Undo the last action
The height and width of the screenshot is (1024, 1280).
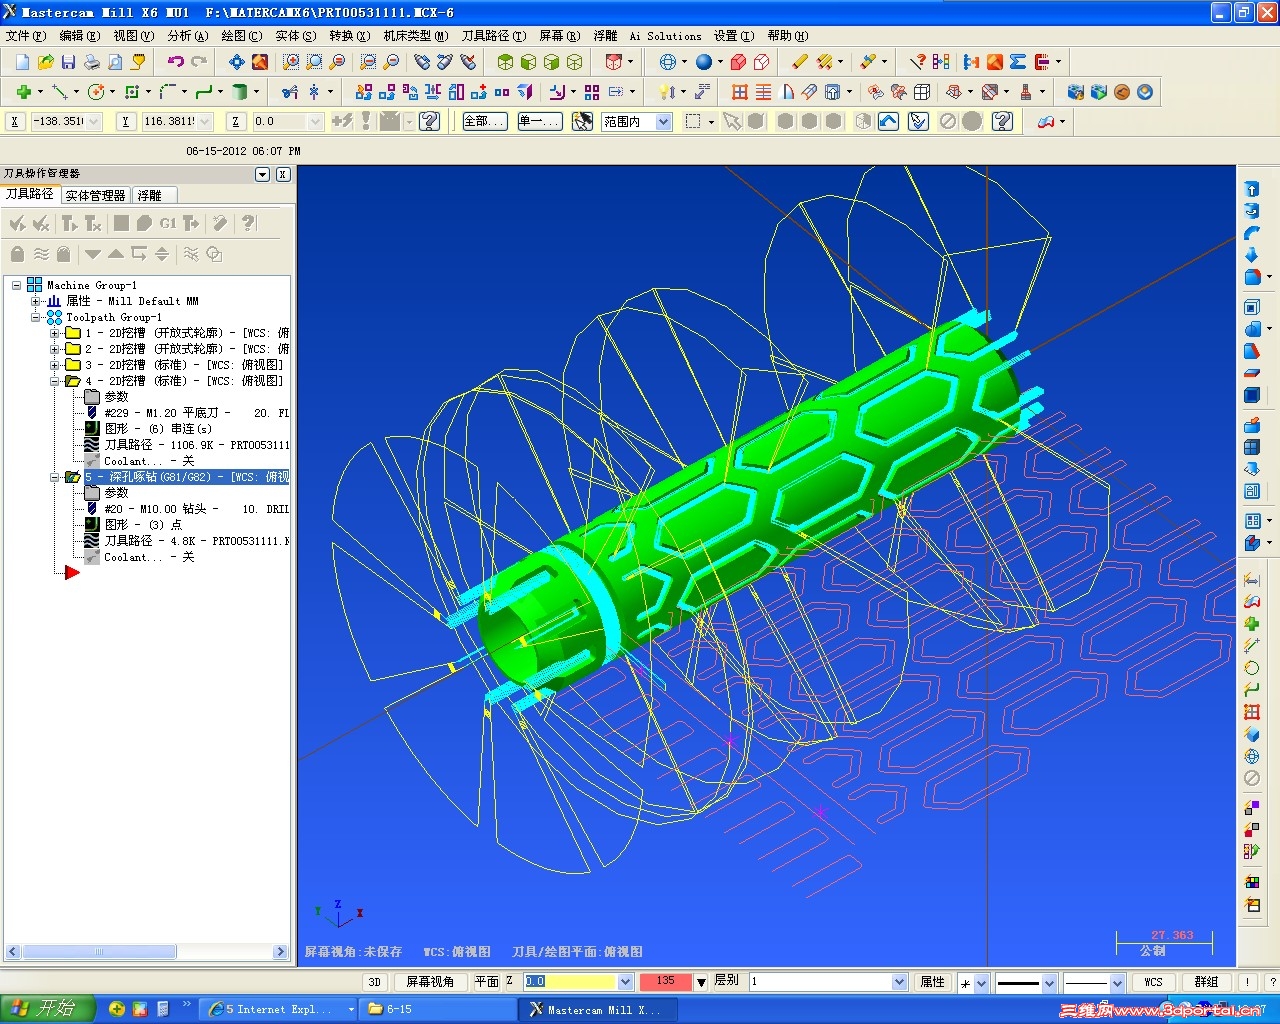(x=175, y=62)
